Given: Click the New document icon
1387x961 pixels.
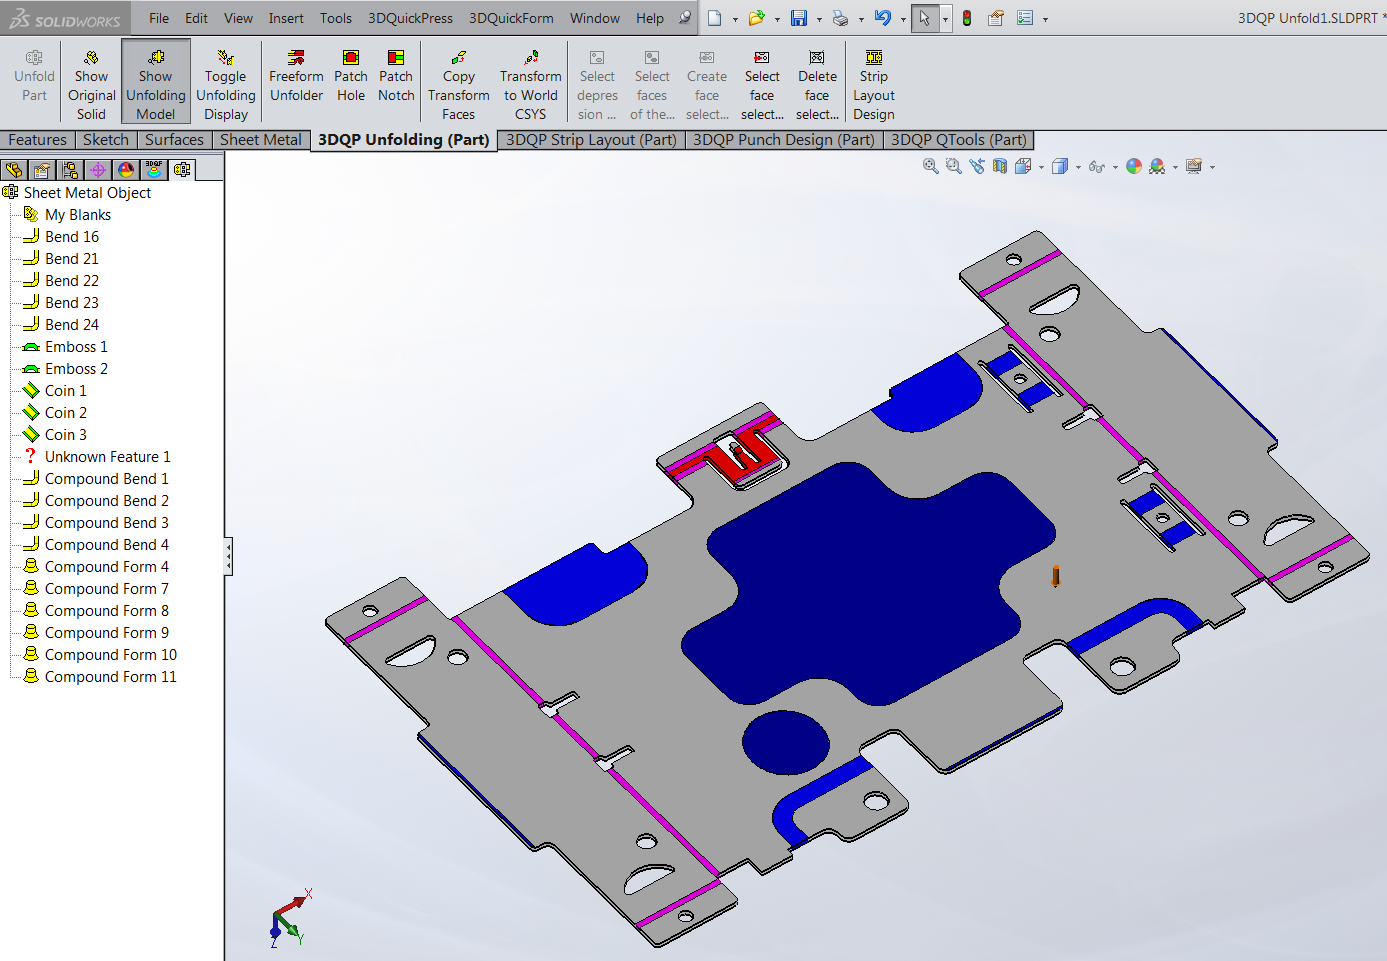Looking at the screenshot, I should coord(714,18).
